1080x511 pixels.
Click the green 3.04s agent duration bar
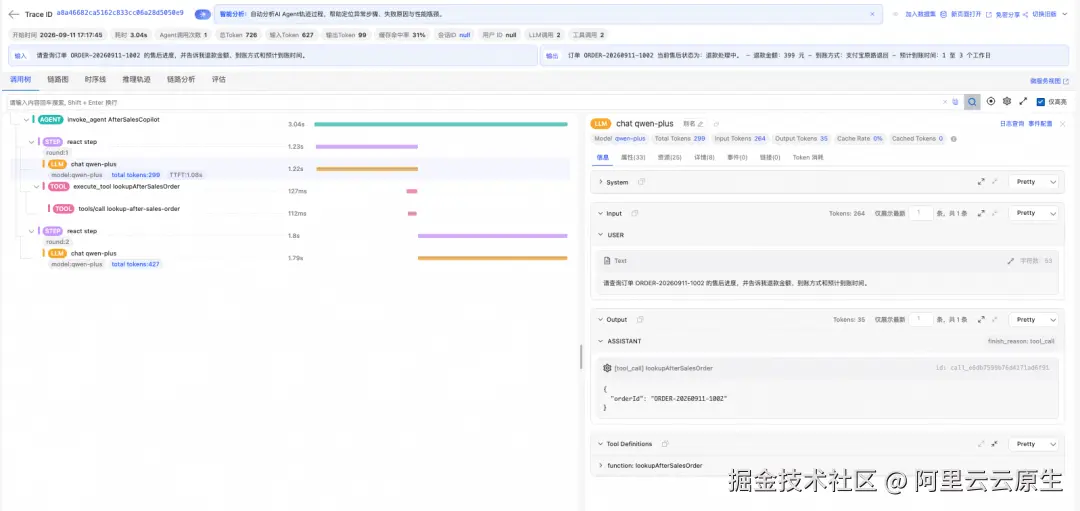tap(441, 124)
